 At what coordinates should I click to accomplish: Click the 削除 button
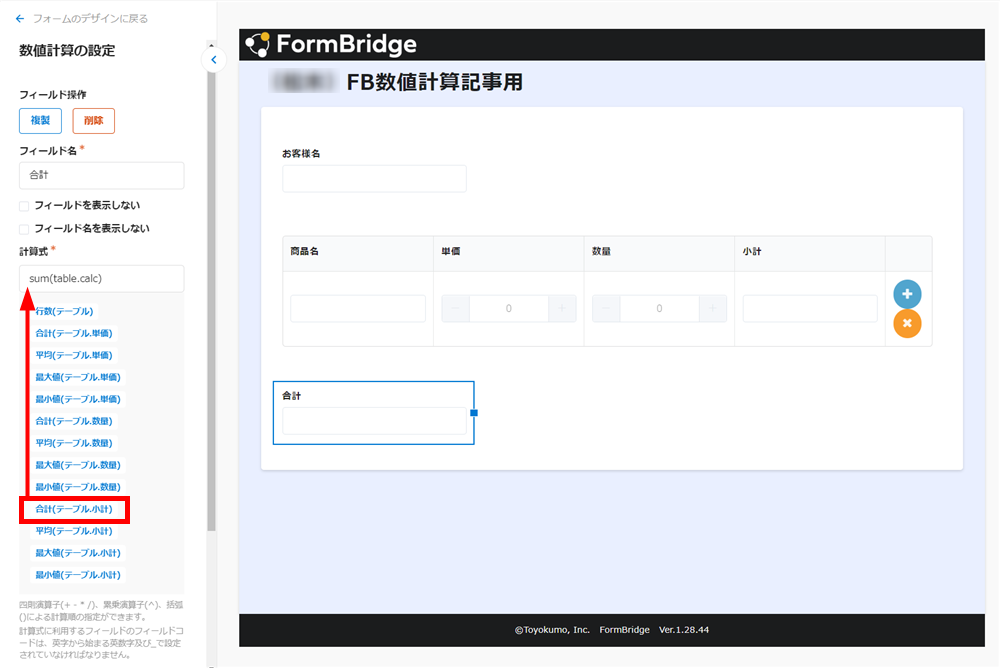click(x=94, y=121)
